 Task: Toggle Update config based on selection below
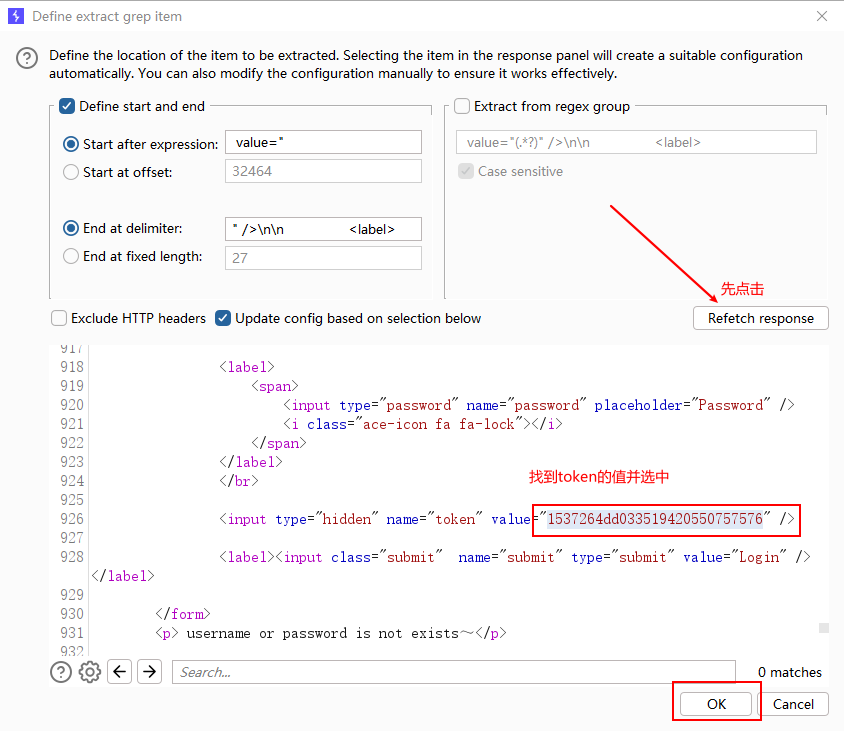(224, 318)
